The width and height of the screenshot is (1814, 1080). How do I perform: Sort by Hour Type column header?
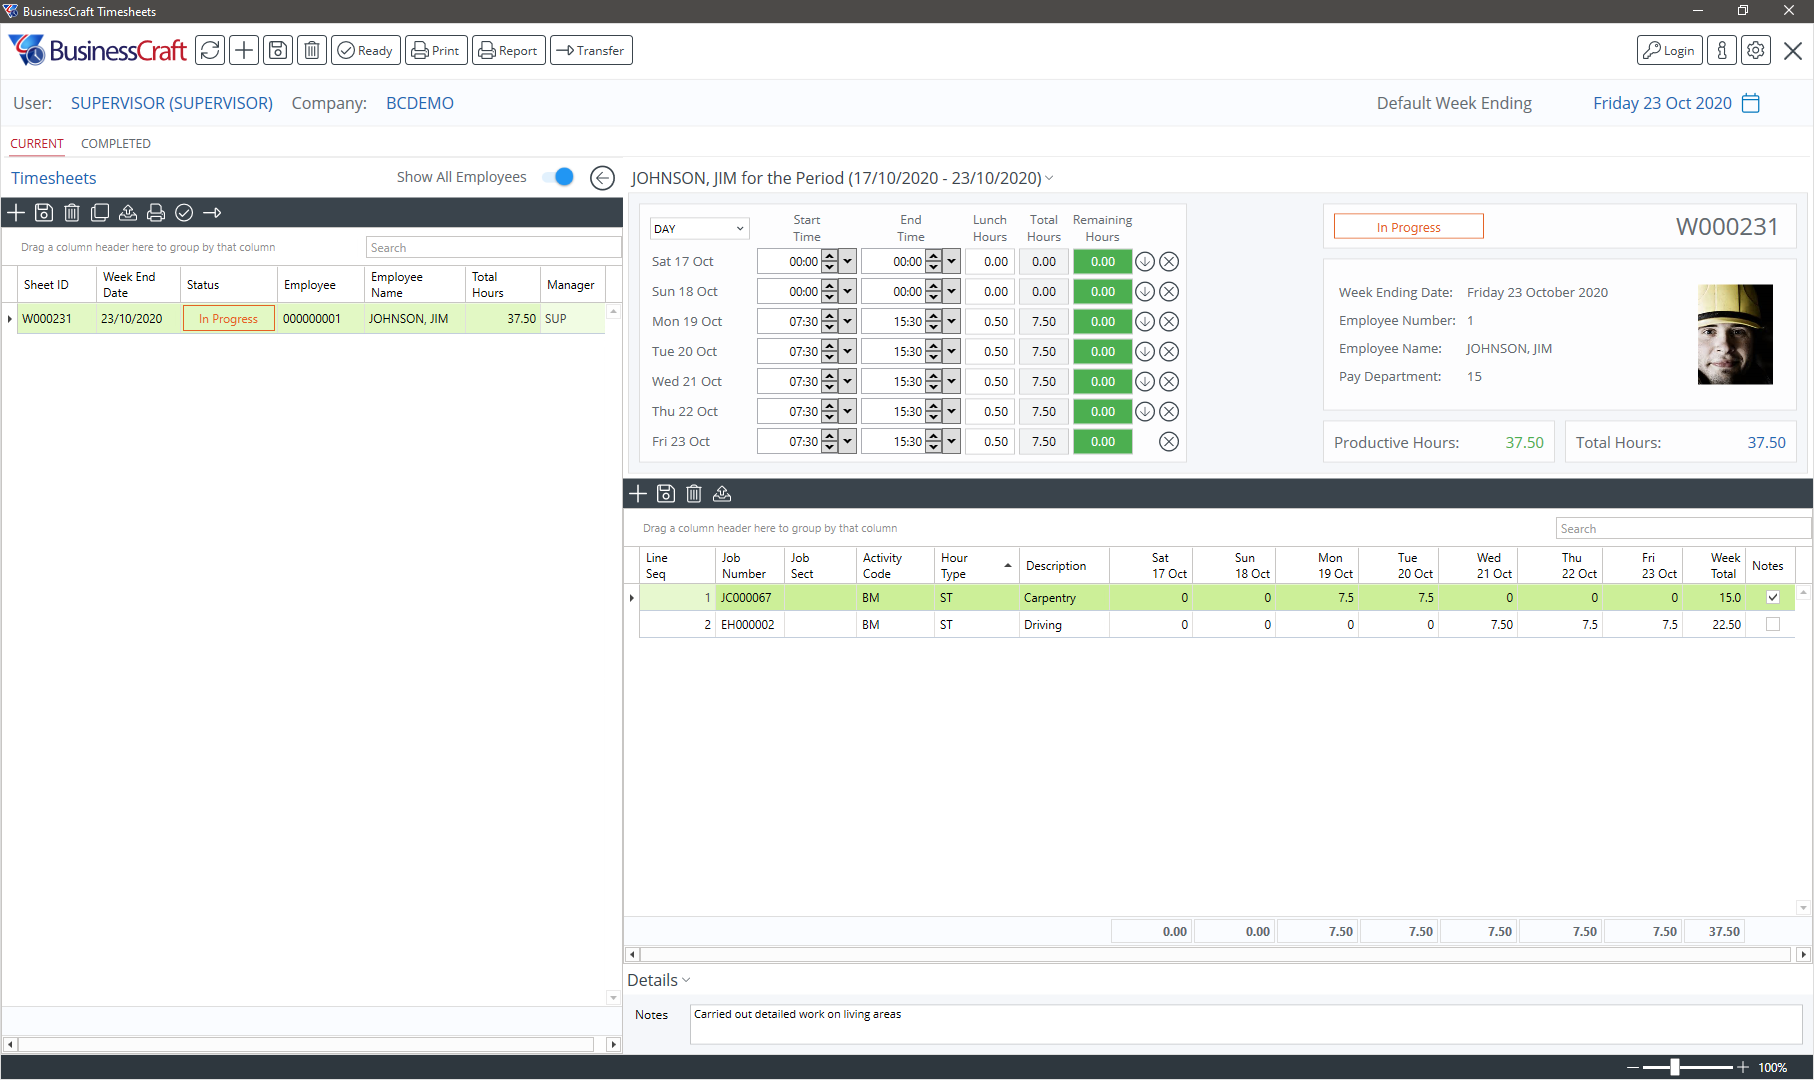[976, 566]
